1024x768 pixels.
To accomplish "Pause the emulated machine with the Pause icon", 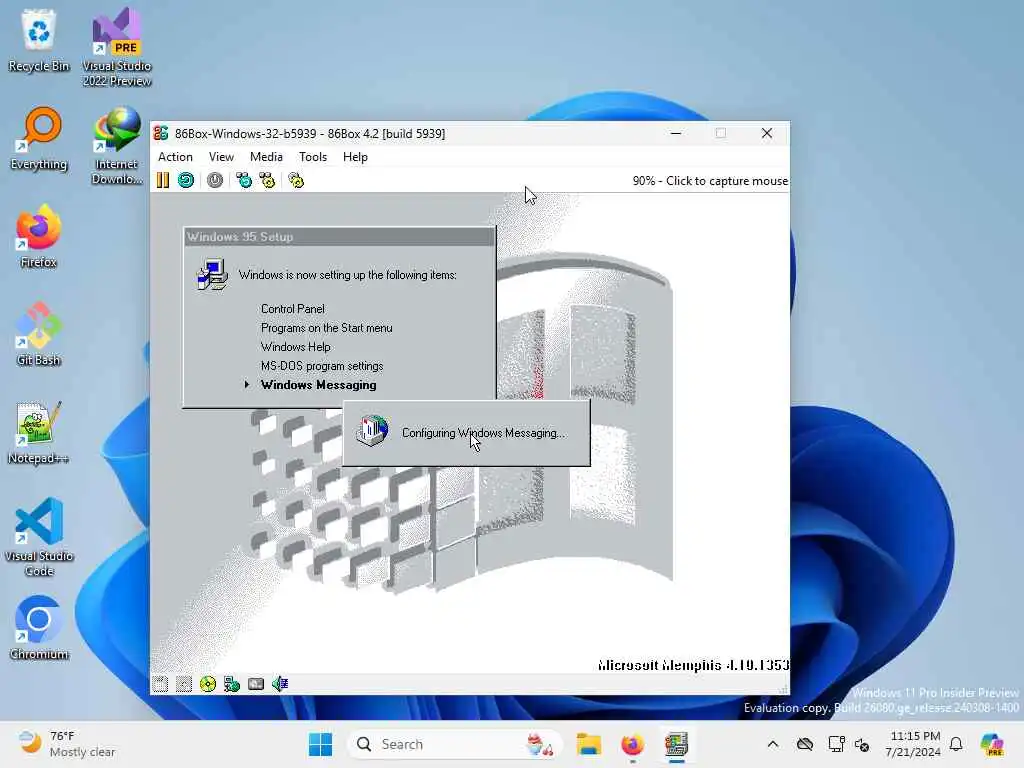I will click(x=163, y=180).
